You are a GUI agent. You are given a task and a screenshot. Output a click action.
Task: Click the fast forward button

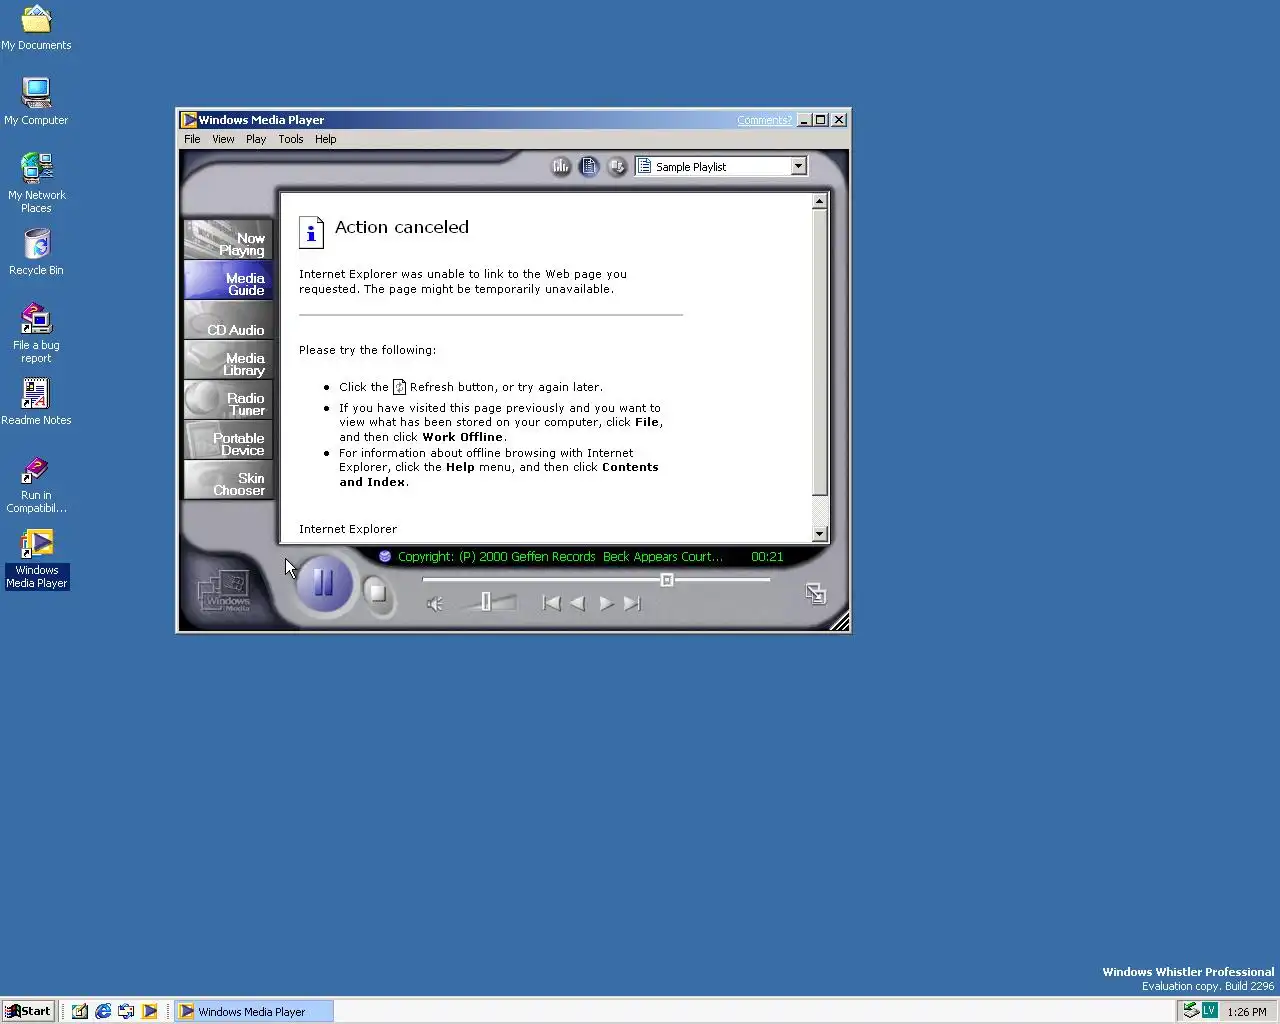606,603
